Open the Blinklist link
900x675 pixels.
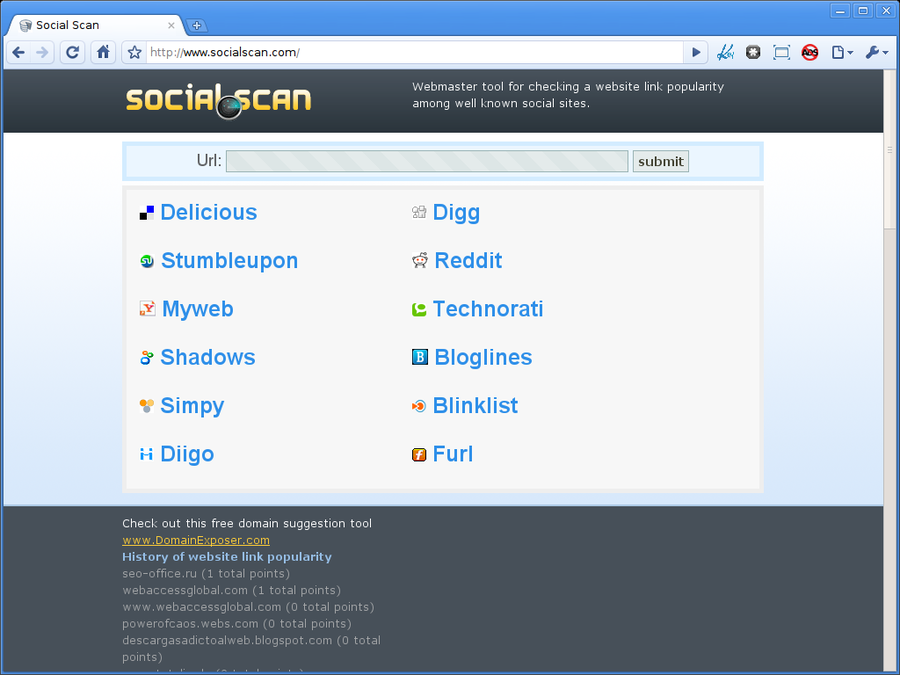click(x=475, y=406)
